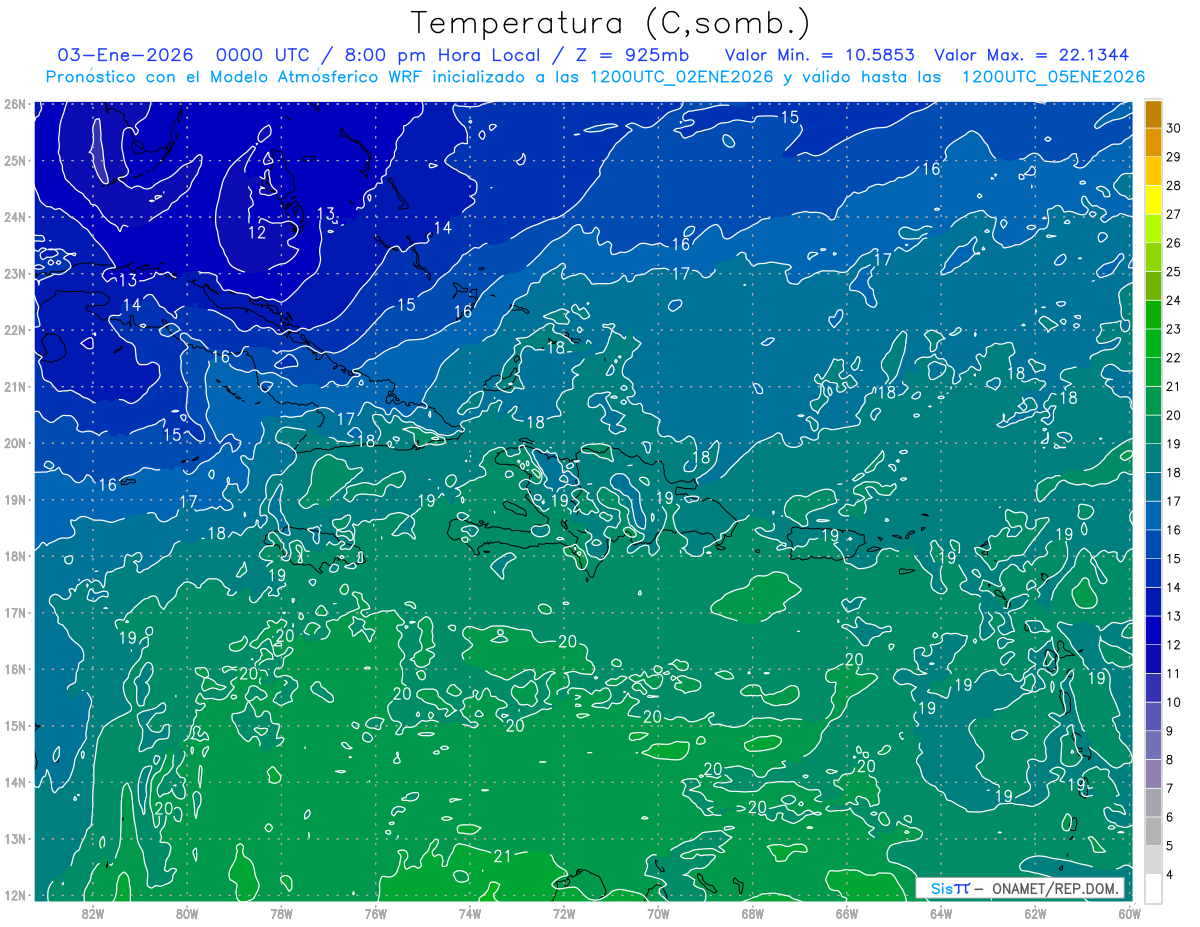Click "Pronóstico con el Modelo Atmósferico WRF" text
This screenshot has width=1200, height=927.
click(x=236, y=77)
